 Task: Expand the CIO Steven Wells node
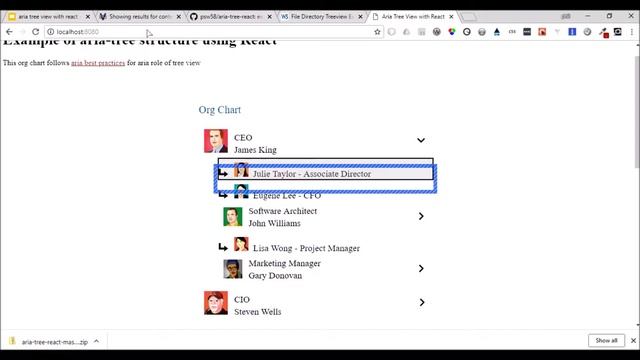pos(422,302)
